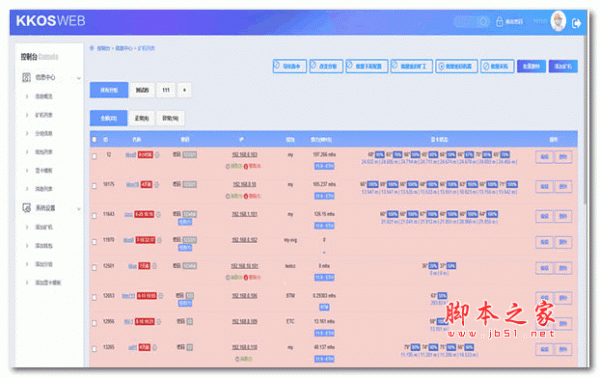Open the 添加钱包 item in the sidebar

pos(44,246)
